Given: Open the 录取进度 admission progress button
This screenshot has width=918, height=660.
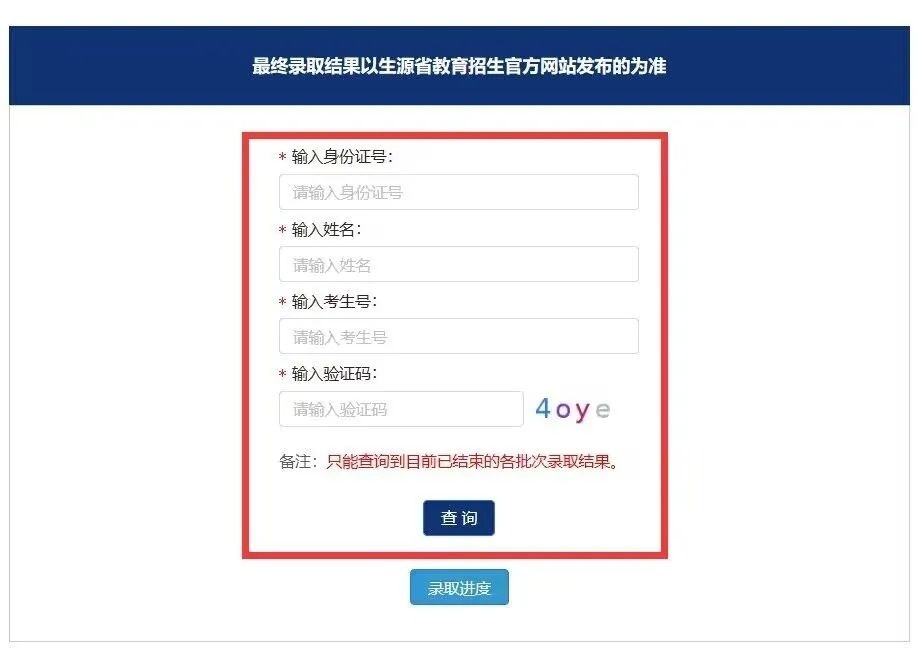Looking at the screenshot, I should click(459, 587).
